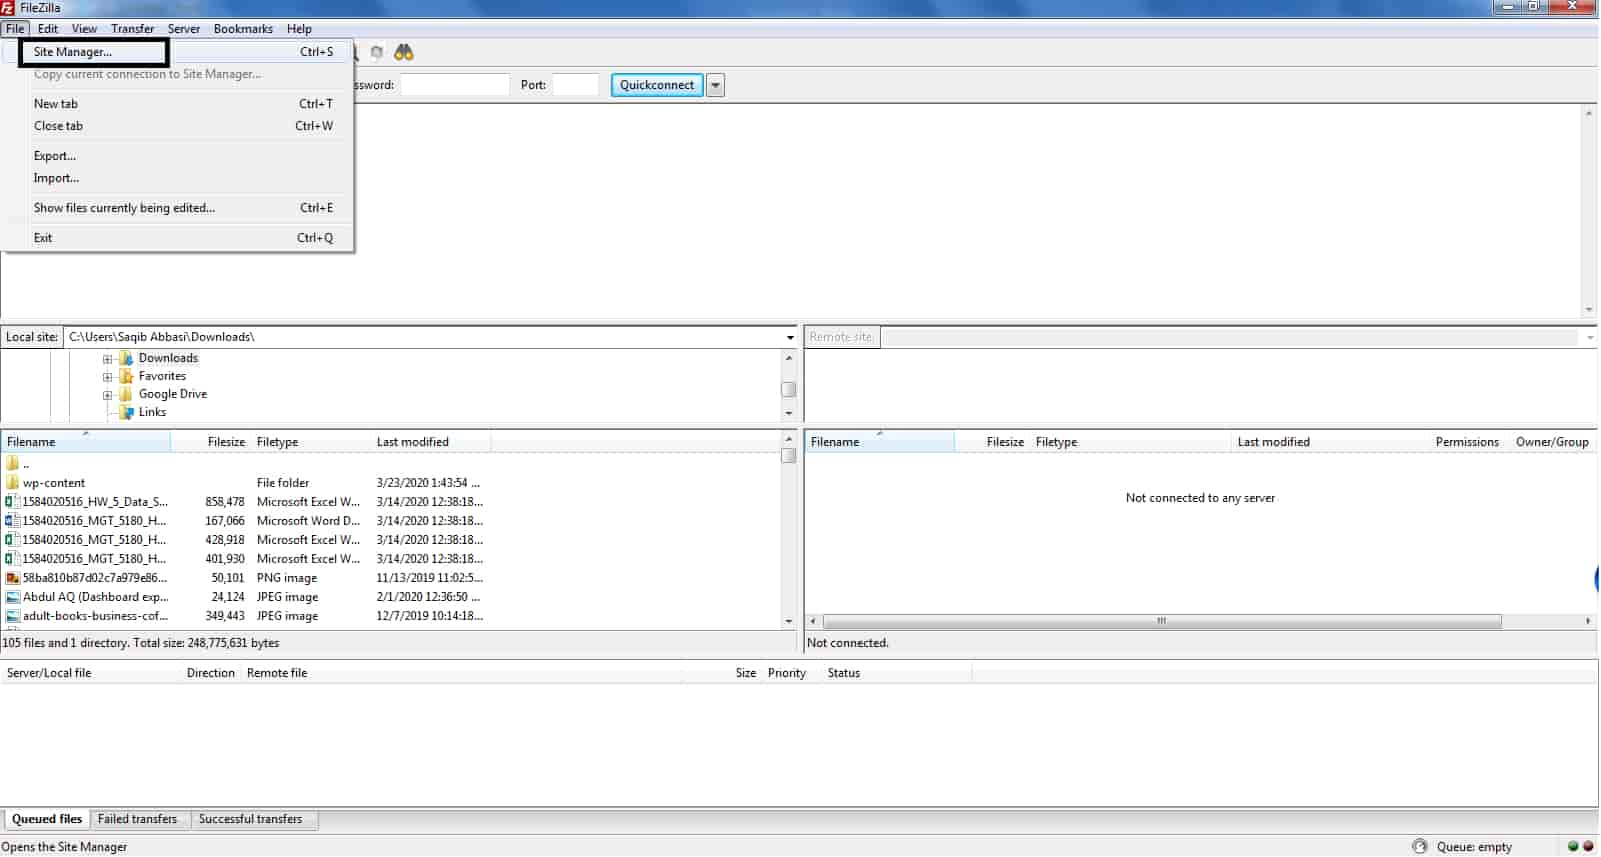Click PNG icon of 58ba810b87d02c7a979e86 file
The image size is (1601, 857).
pos(12,577)
